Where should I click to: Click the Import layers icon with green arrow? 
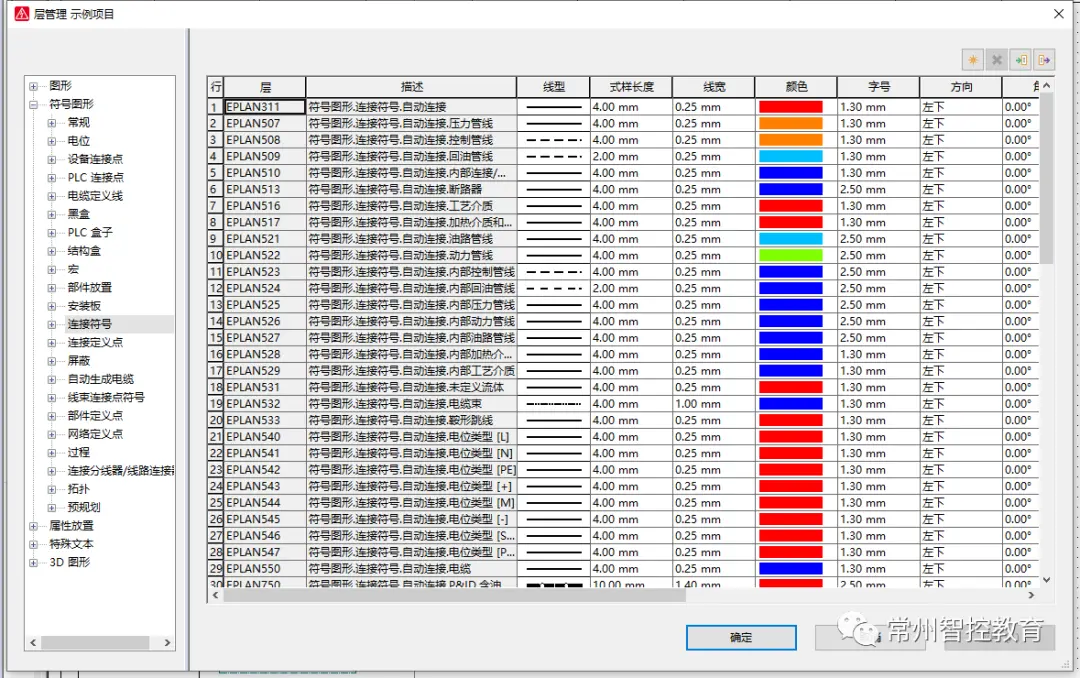pyautogui.click(x=1021, y=60)
